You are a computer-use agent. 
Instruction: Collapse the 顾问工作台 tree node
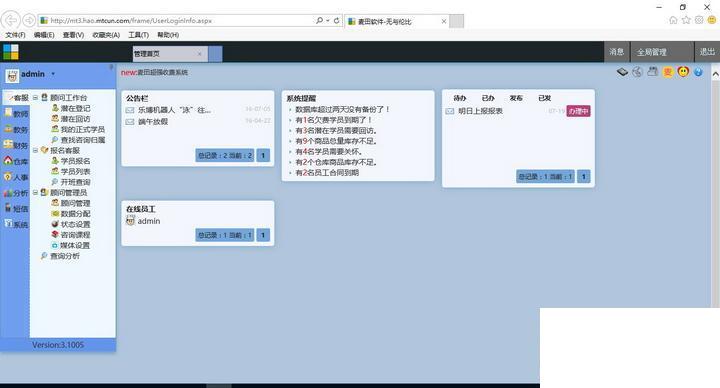(x=35, y=98)
